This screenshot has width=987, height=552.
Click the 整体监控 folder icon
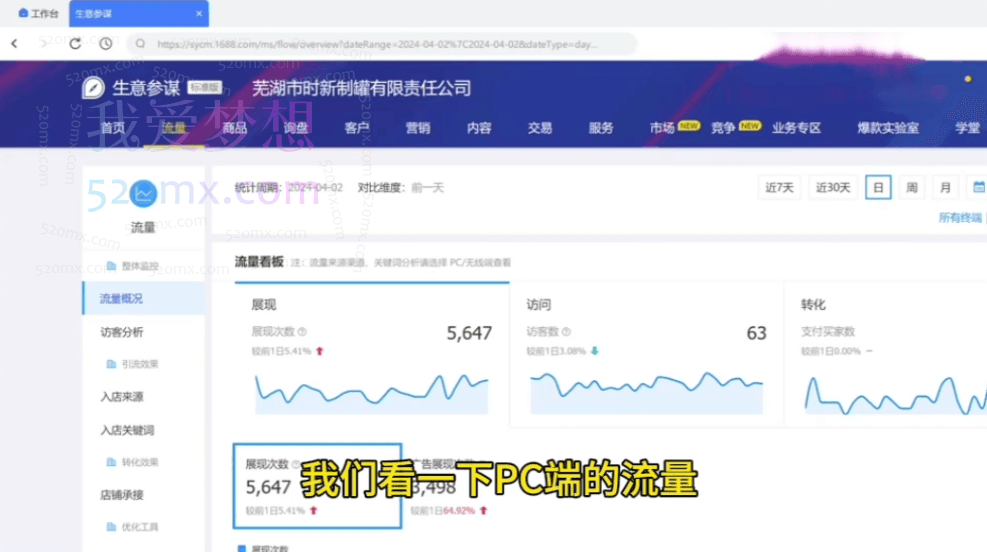click(x=111, y=266)
